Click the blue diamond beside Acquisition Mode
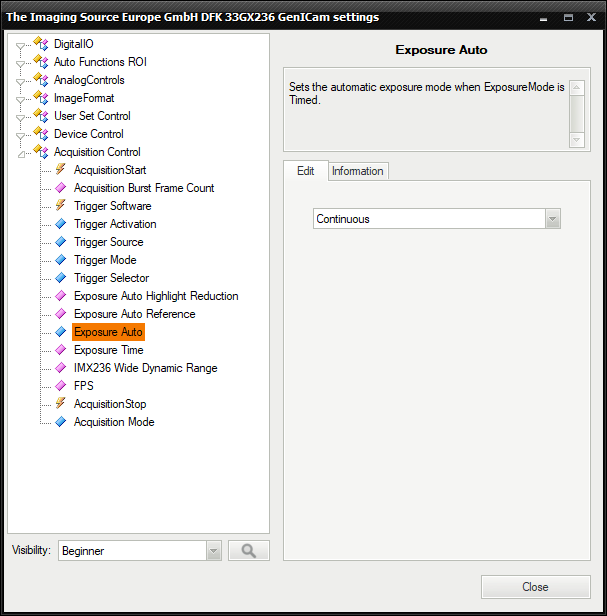Viewport: 607px width, 616px height. 61,422
